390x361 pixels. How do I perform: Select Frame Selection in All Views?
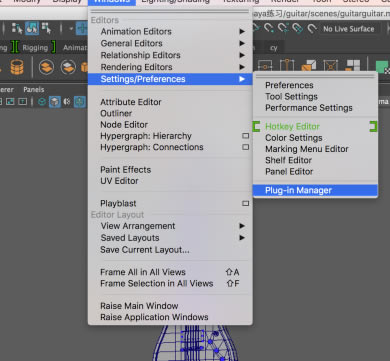(170, 283)
